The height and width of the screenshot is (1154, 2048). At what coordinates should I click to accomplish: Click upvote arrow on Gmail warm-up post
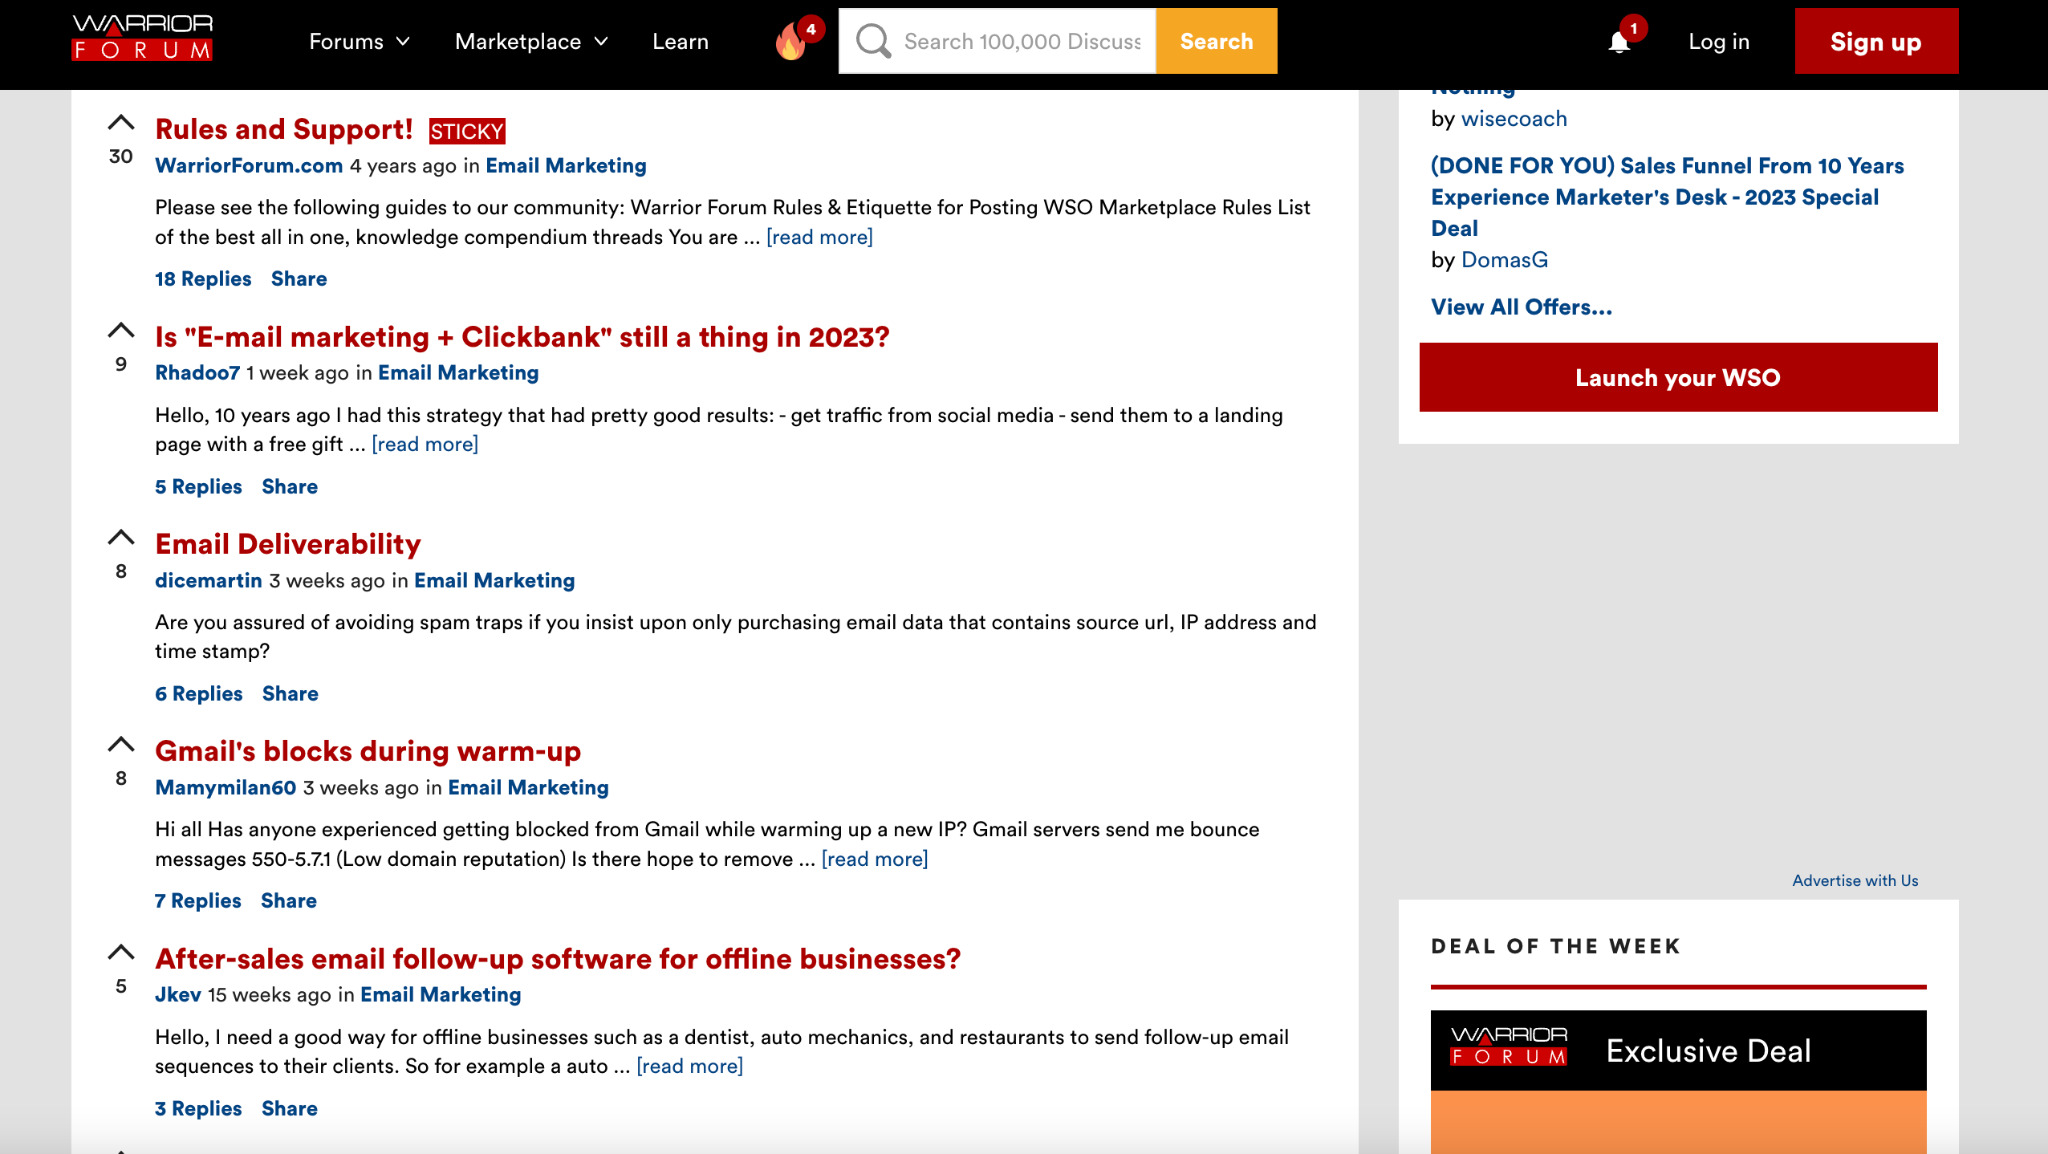122,743
